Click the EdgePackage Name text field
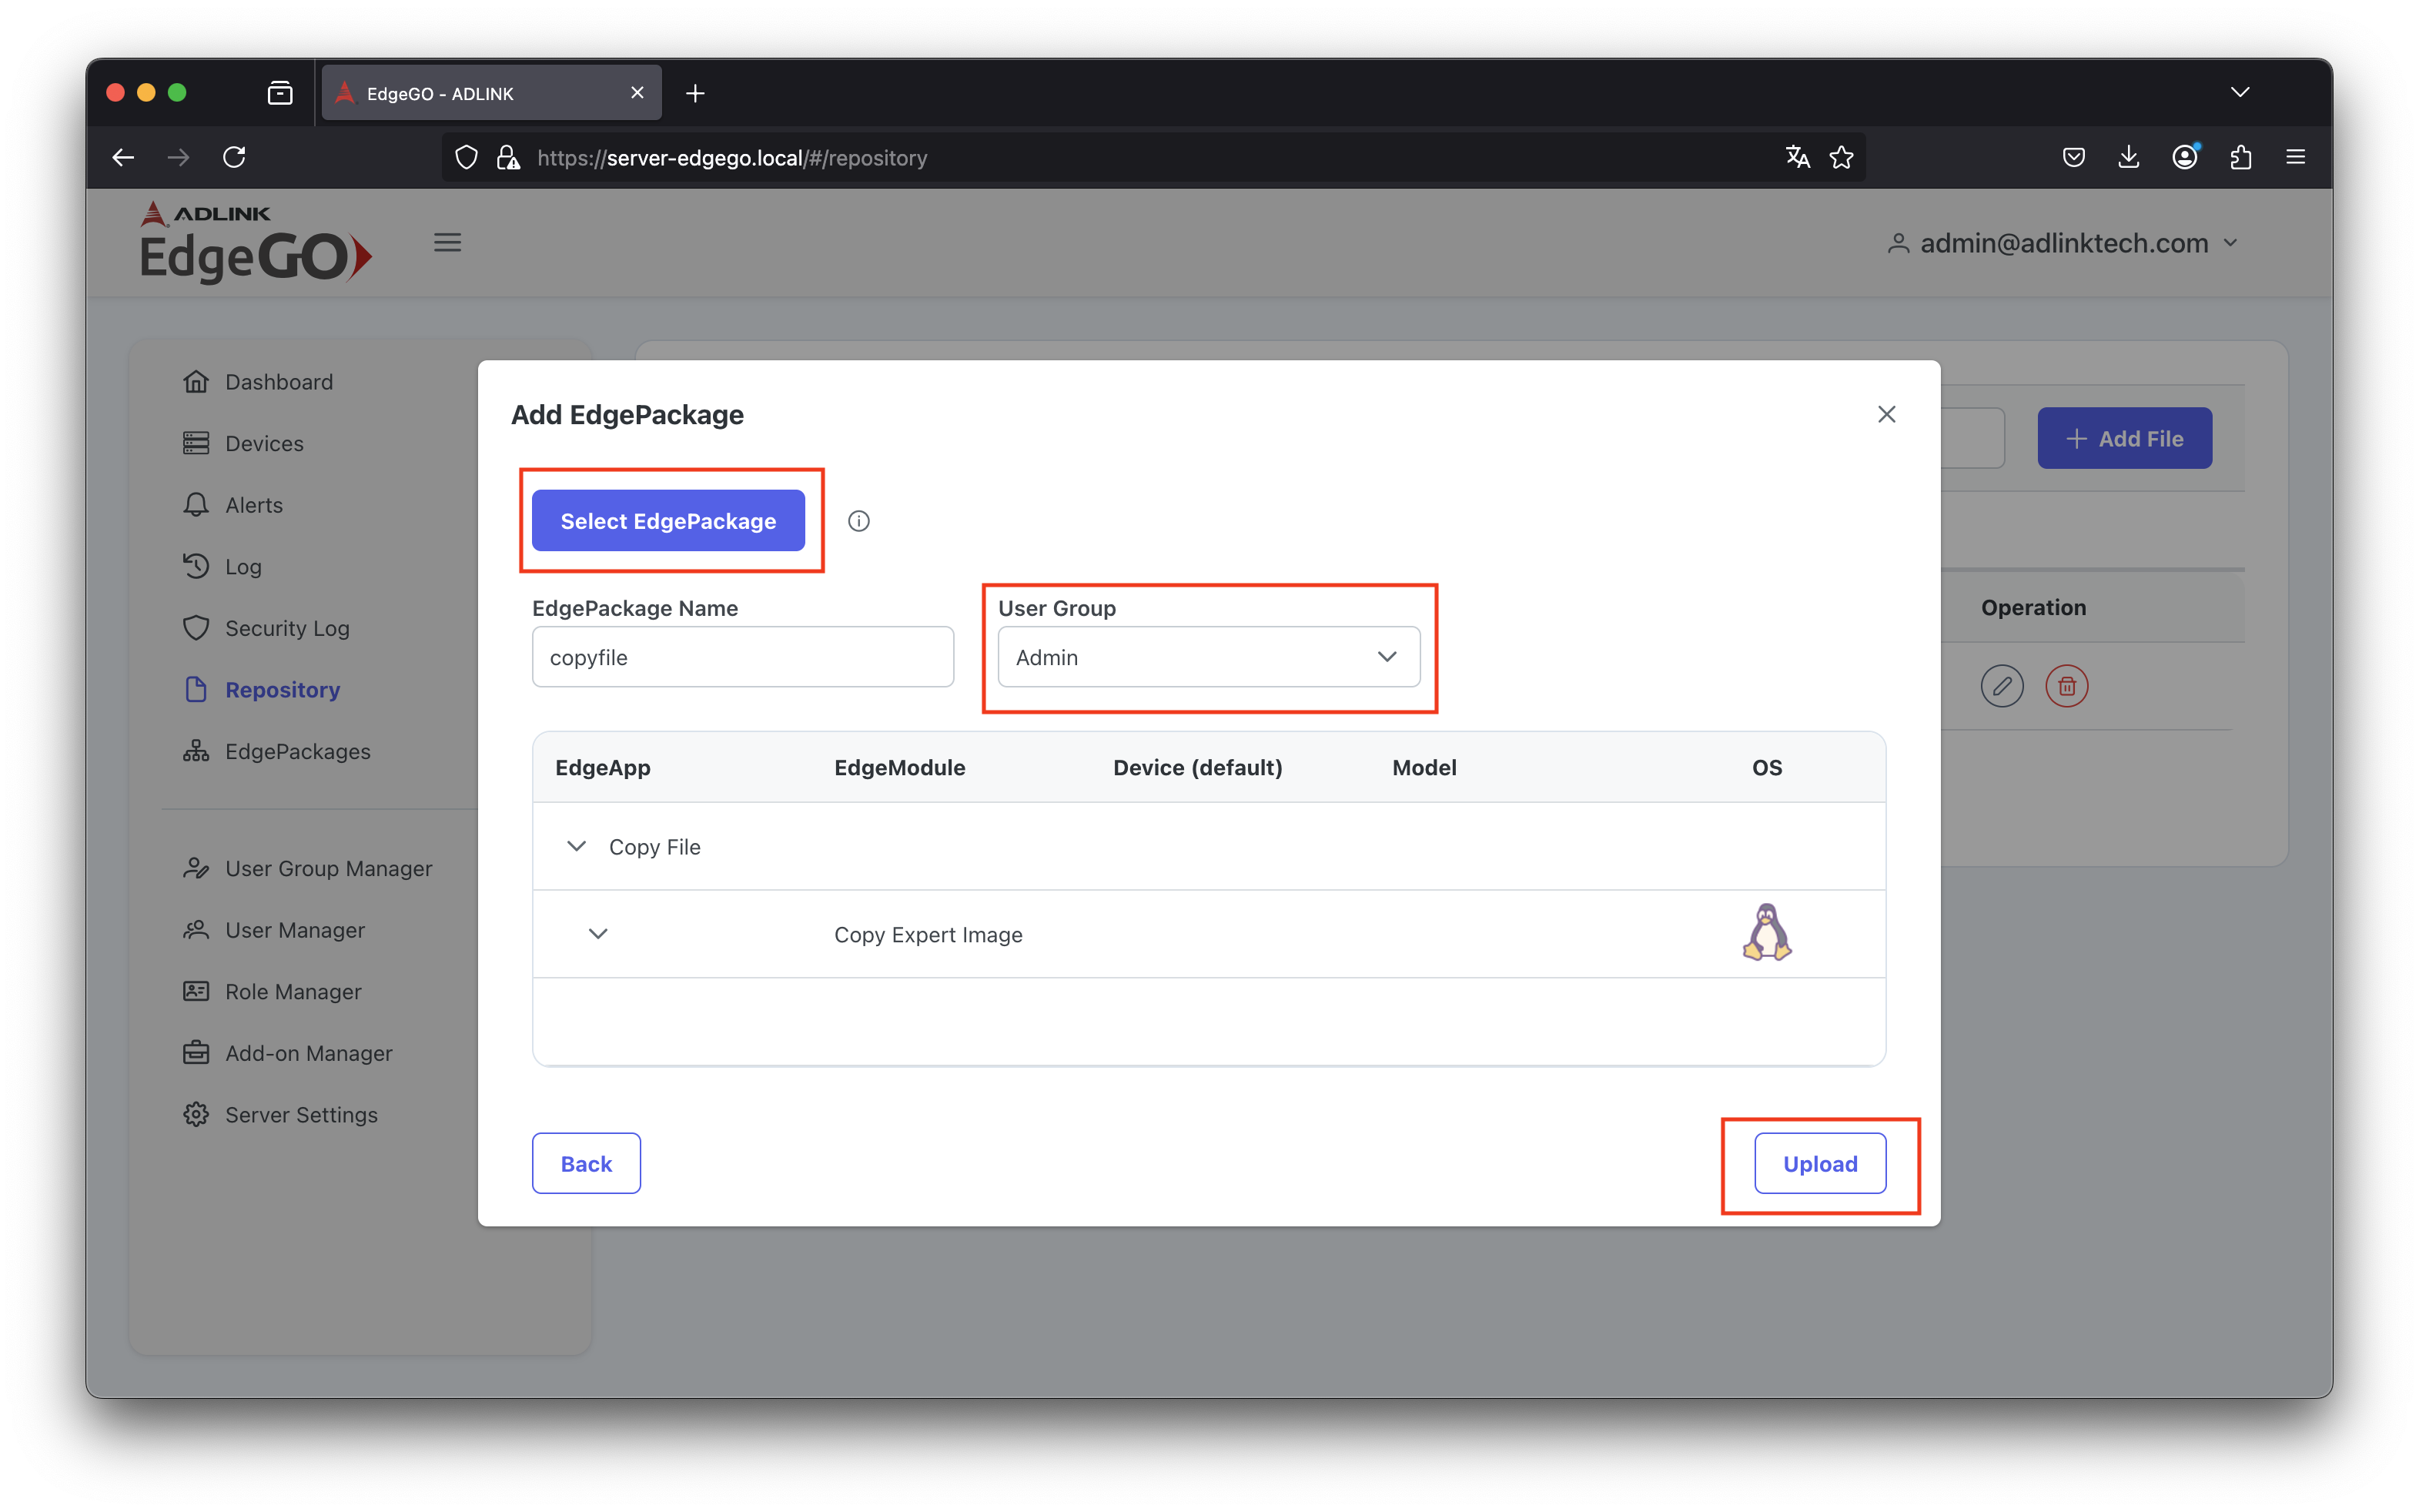 [742, 657]
